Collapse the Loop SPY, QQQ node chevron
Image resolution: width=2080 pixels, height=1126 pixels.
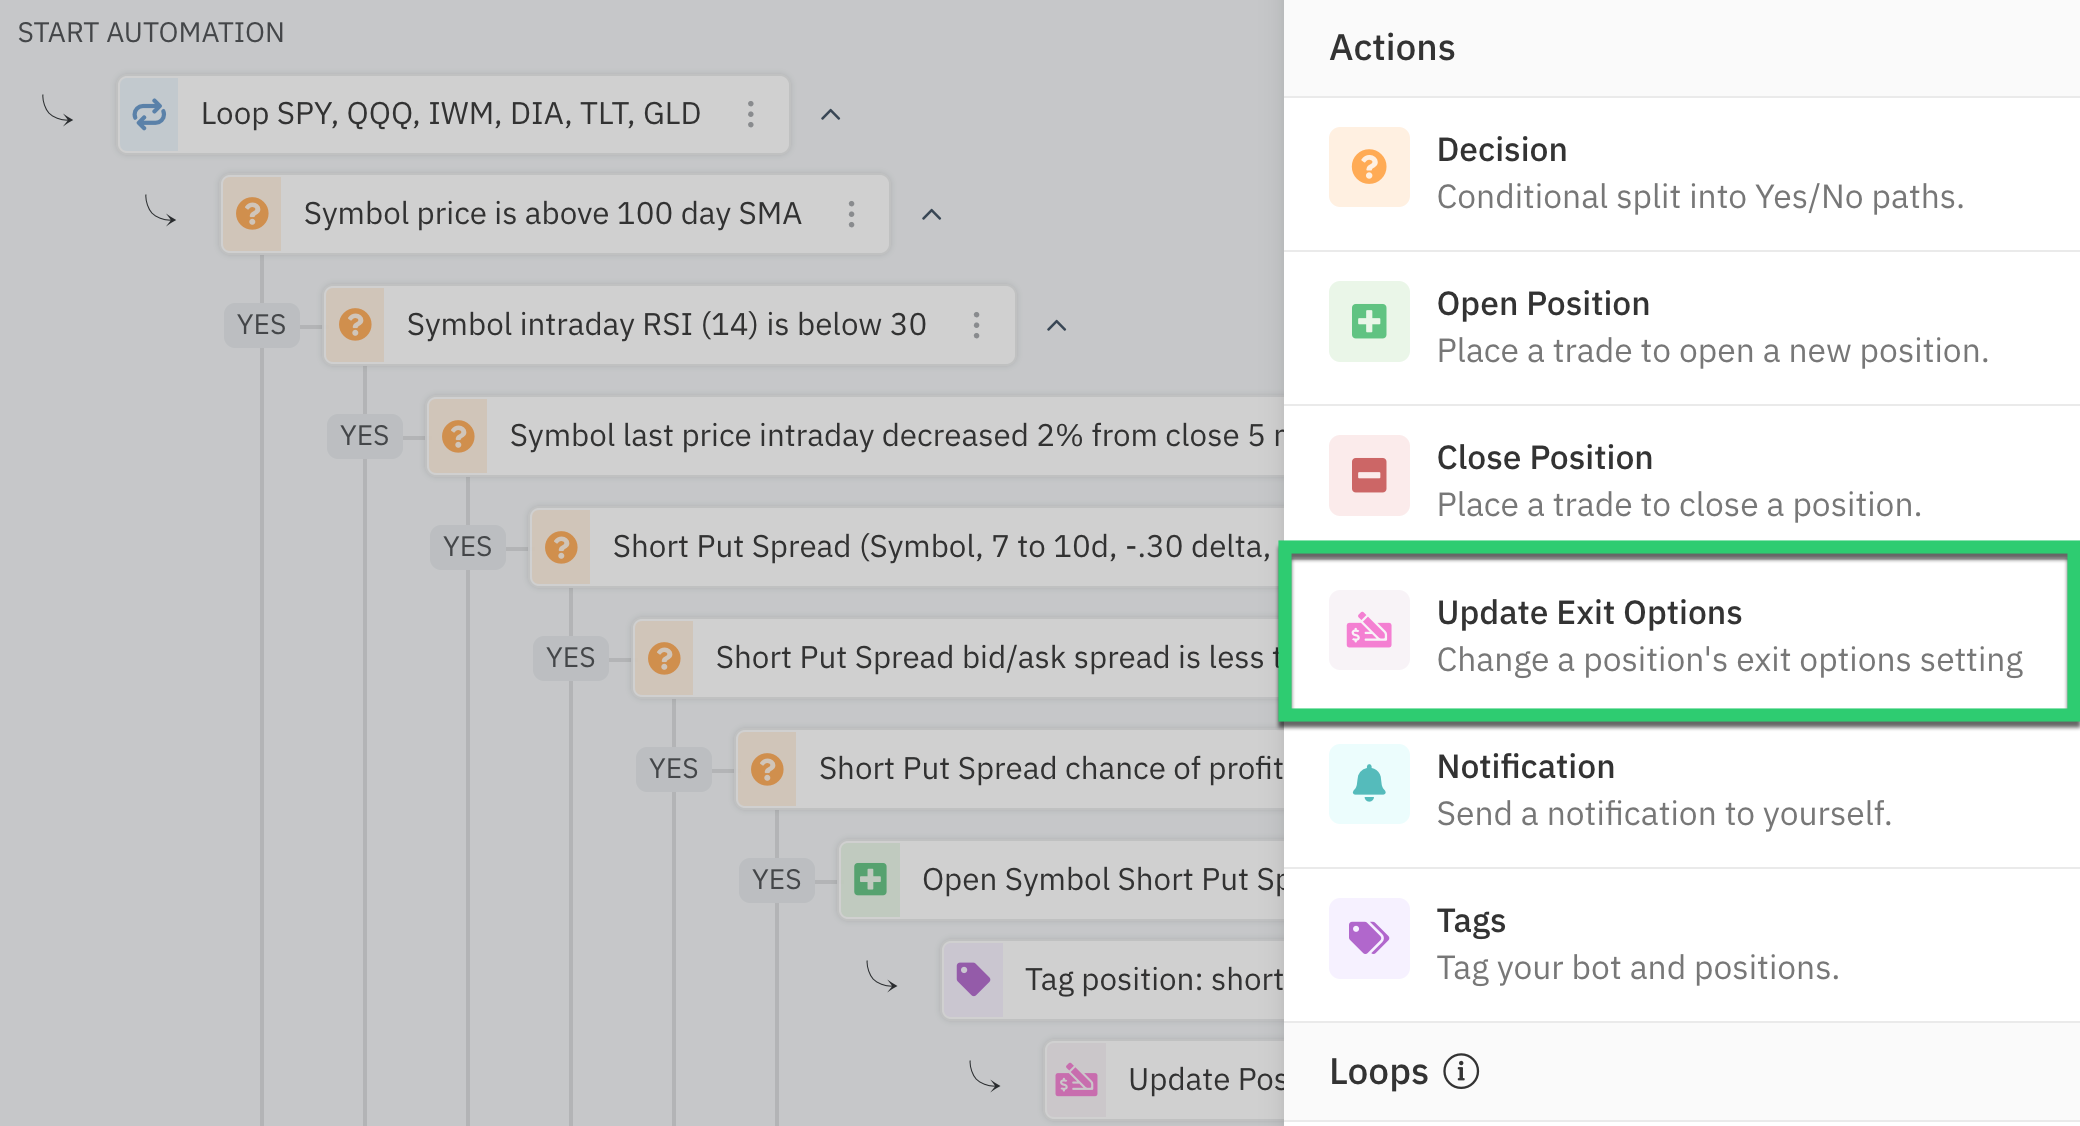[830, 115]
